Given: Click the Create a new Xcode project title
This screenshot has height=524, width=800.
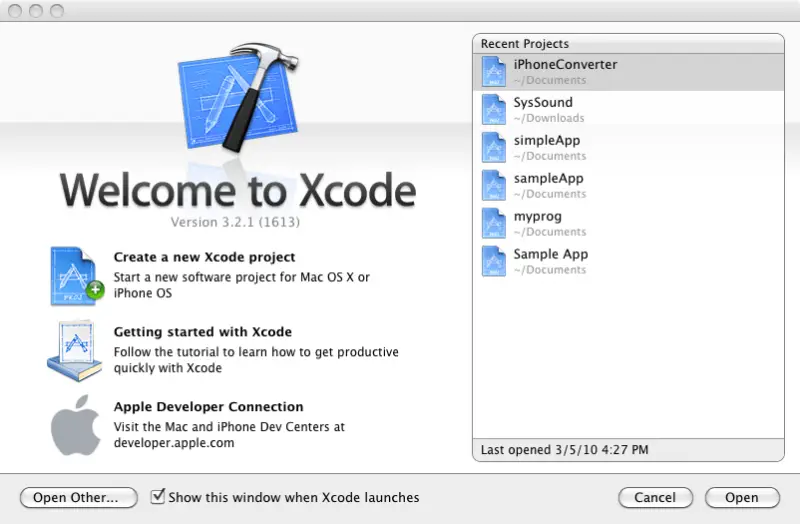Looking at the screenshot, I should point(204,257).
